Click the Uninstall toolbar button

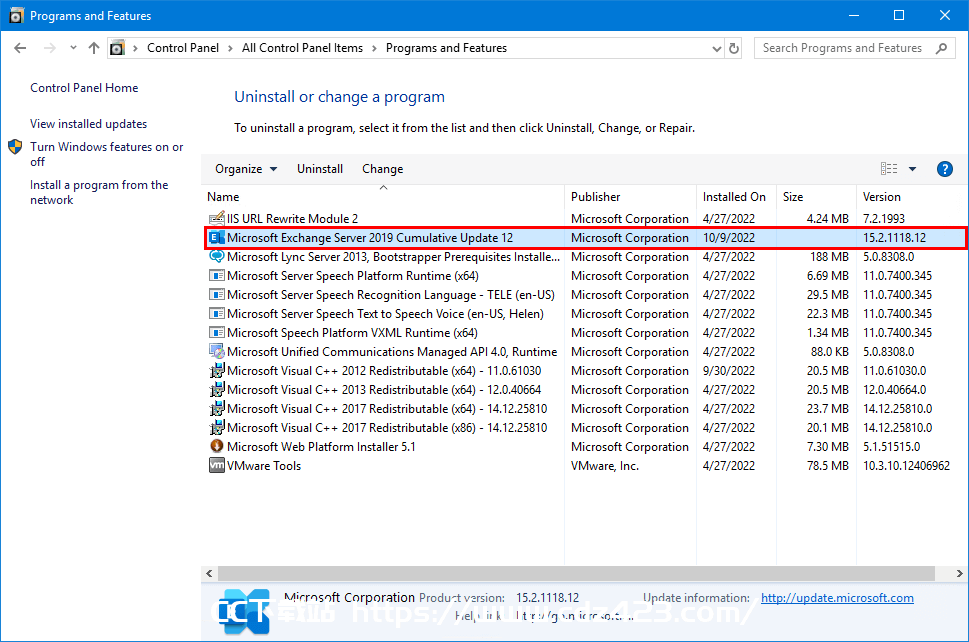click(x=319, y=169)
